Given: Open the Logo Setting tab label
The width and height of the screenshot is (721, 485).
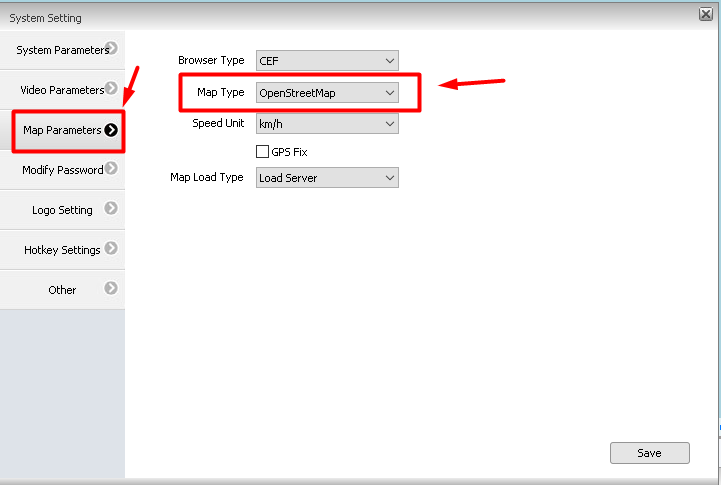Looking at the screenshot, I should (62, 210).
